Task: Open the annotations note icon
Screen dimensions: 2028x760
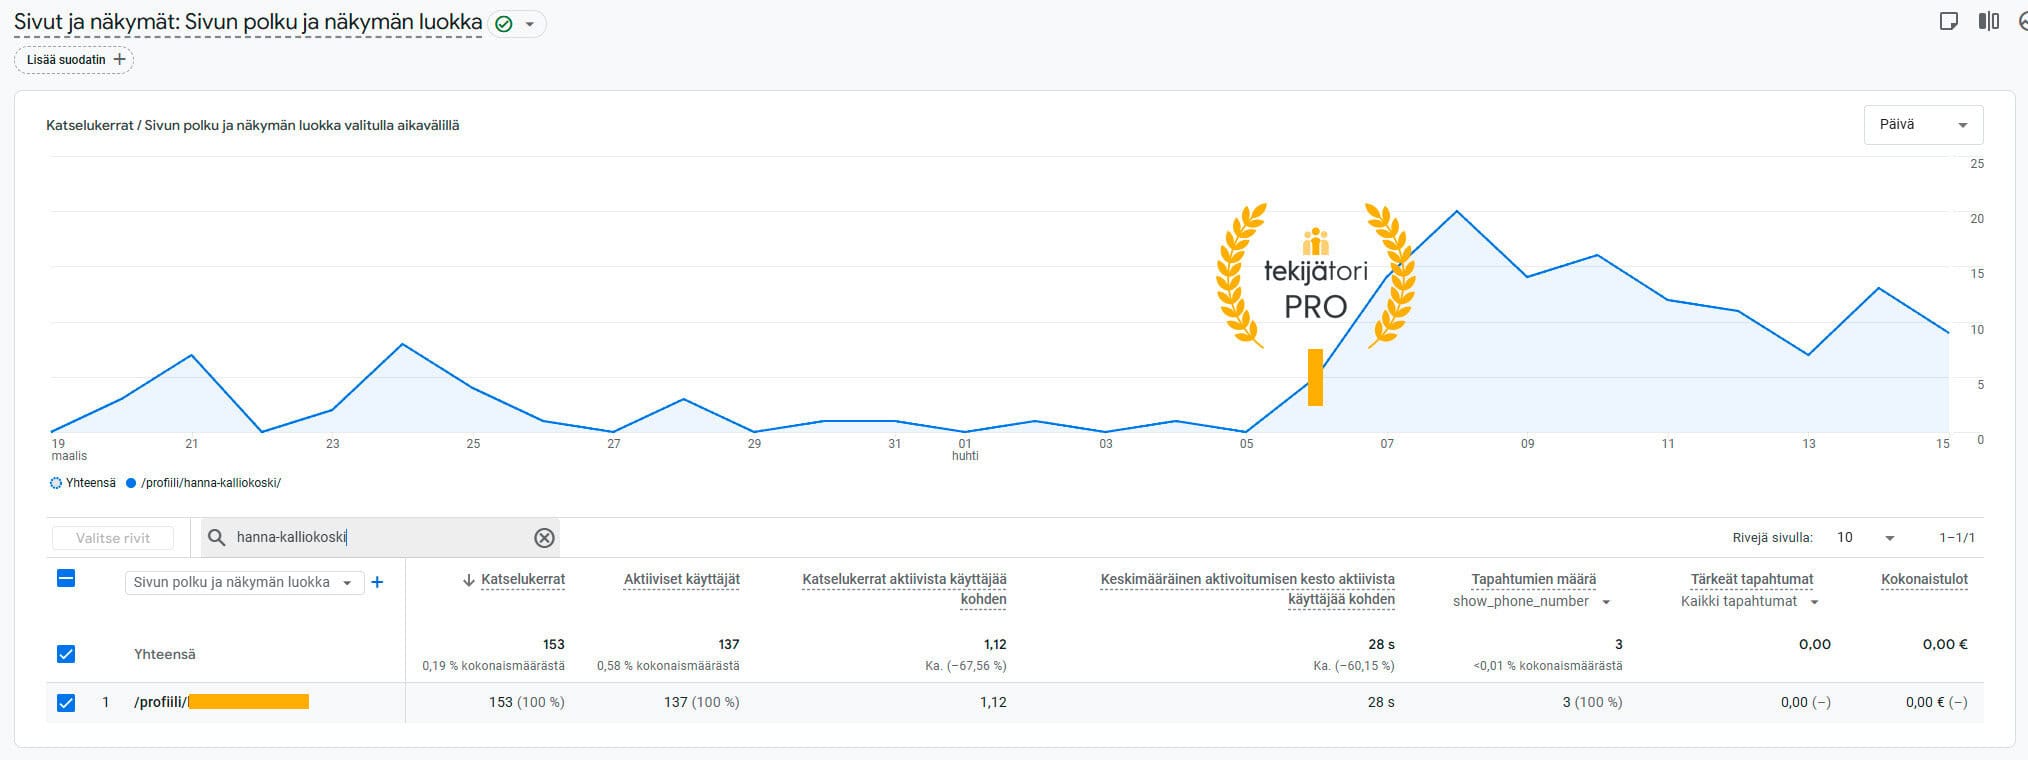Action: click(x=1948, y=21)
